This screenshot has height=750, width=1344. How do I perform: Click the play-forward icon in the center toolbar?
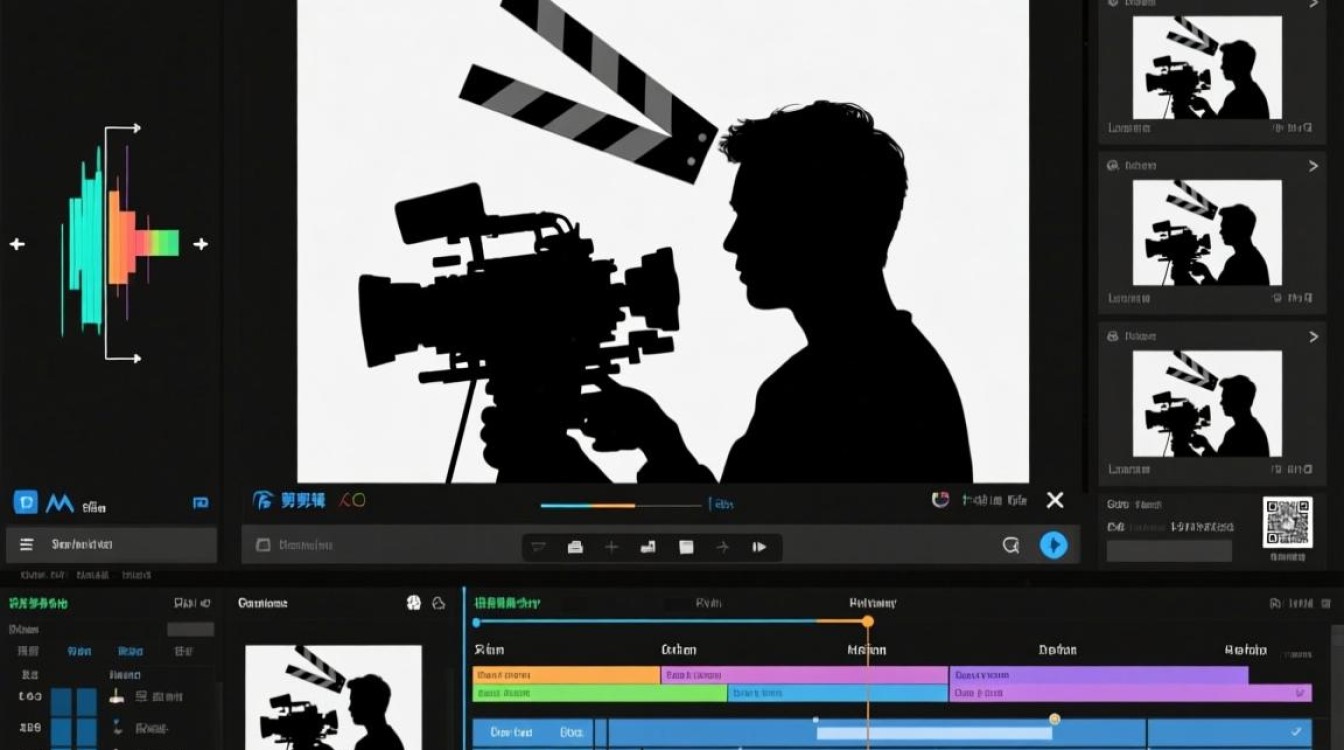coord(759,547)
